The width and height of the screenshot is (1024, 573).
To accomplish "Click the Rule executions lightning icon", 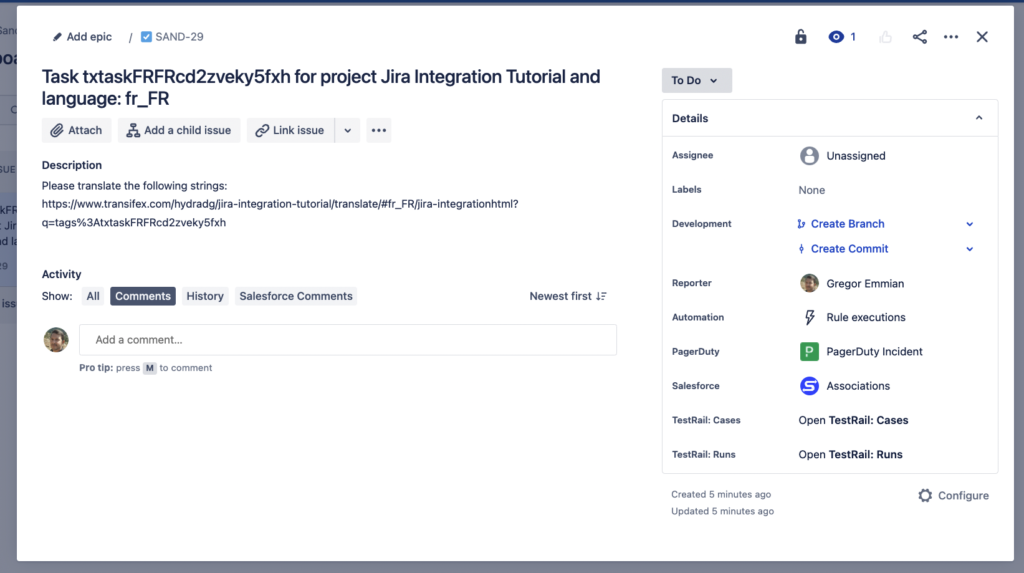I will click(x=809, y=317).
